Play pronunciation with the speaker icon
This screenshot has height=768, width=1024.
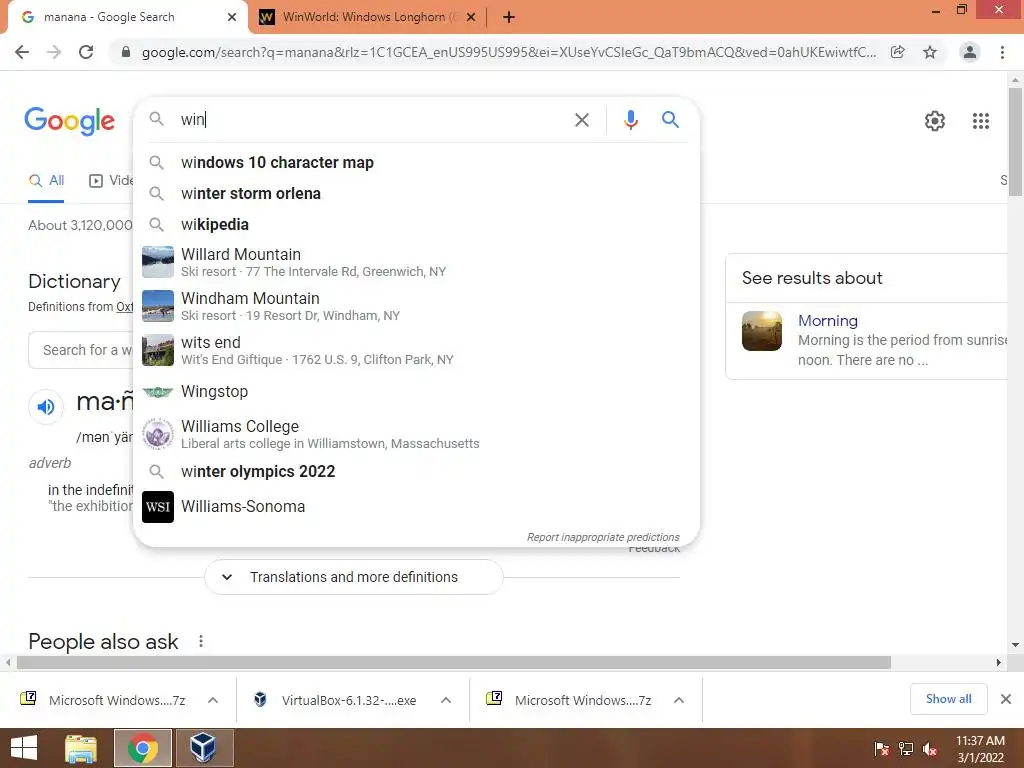46,407
